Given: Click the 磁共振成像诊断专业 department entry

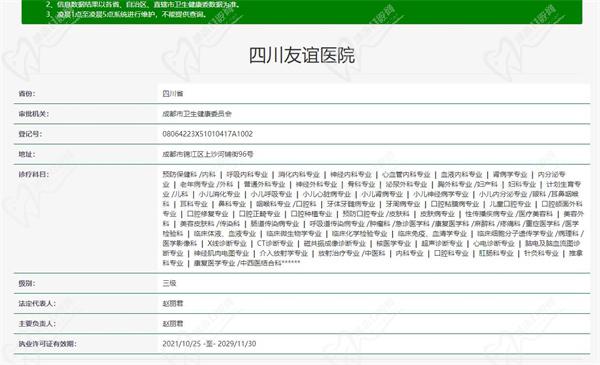Looking at the screenshot, I should [335, 243].
